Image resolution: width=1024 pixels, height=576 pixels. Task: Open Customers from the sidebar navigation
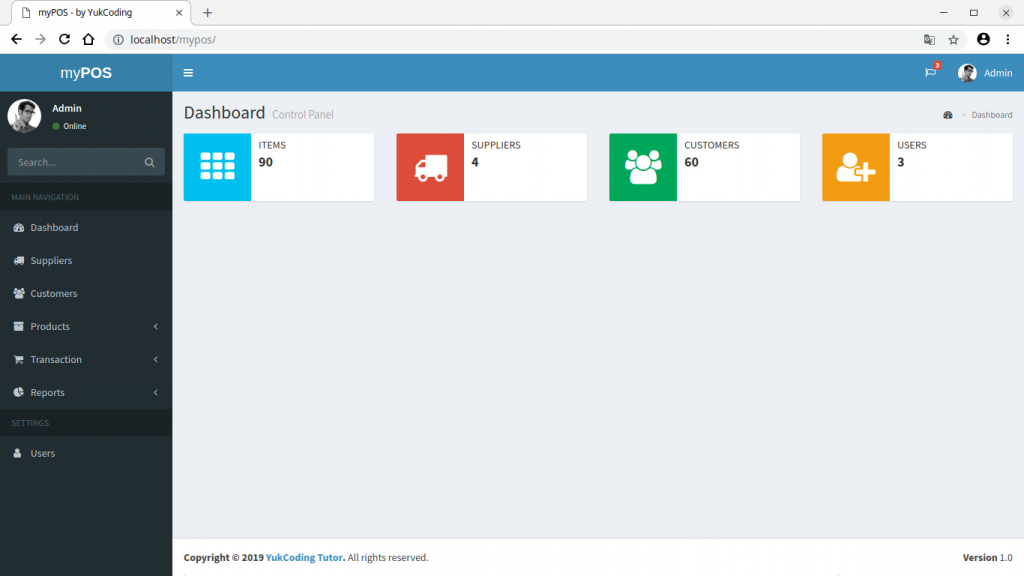(53, 294)
